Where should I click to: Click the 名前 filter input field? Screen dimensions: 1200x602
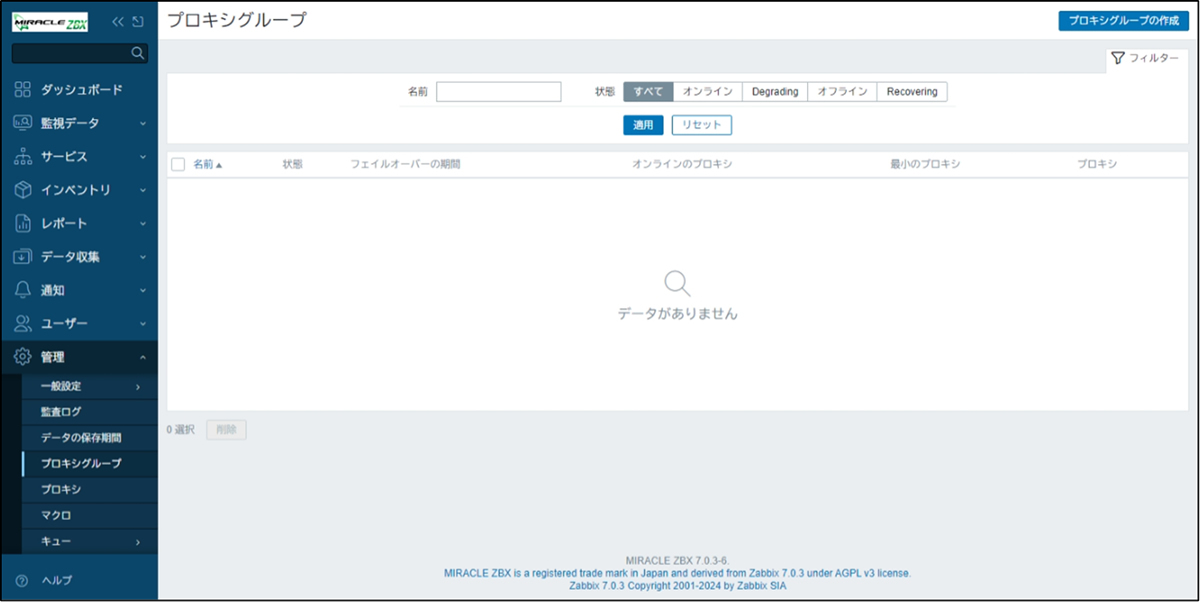point(498,92)
